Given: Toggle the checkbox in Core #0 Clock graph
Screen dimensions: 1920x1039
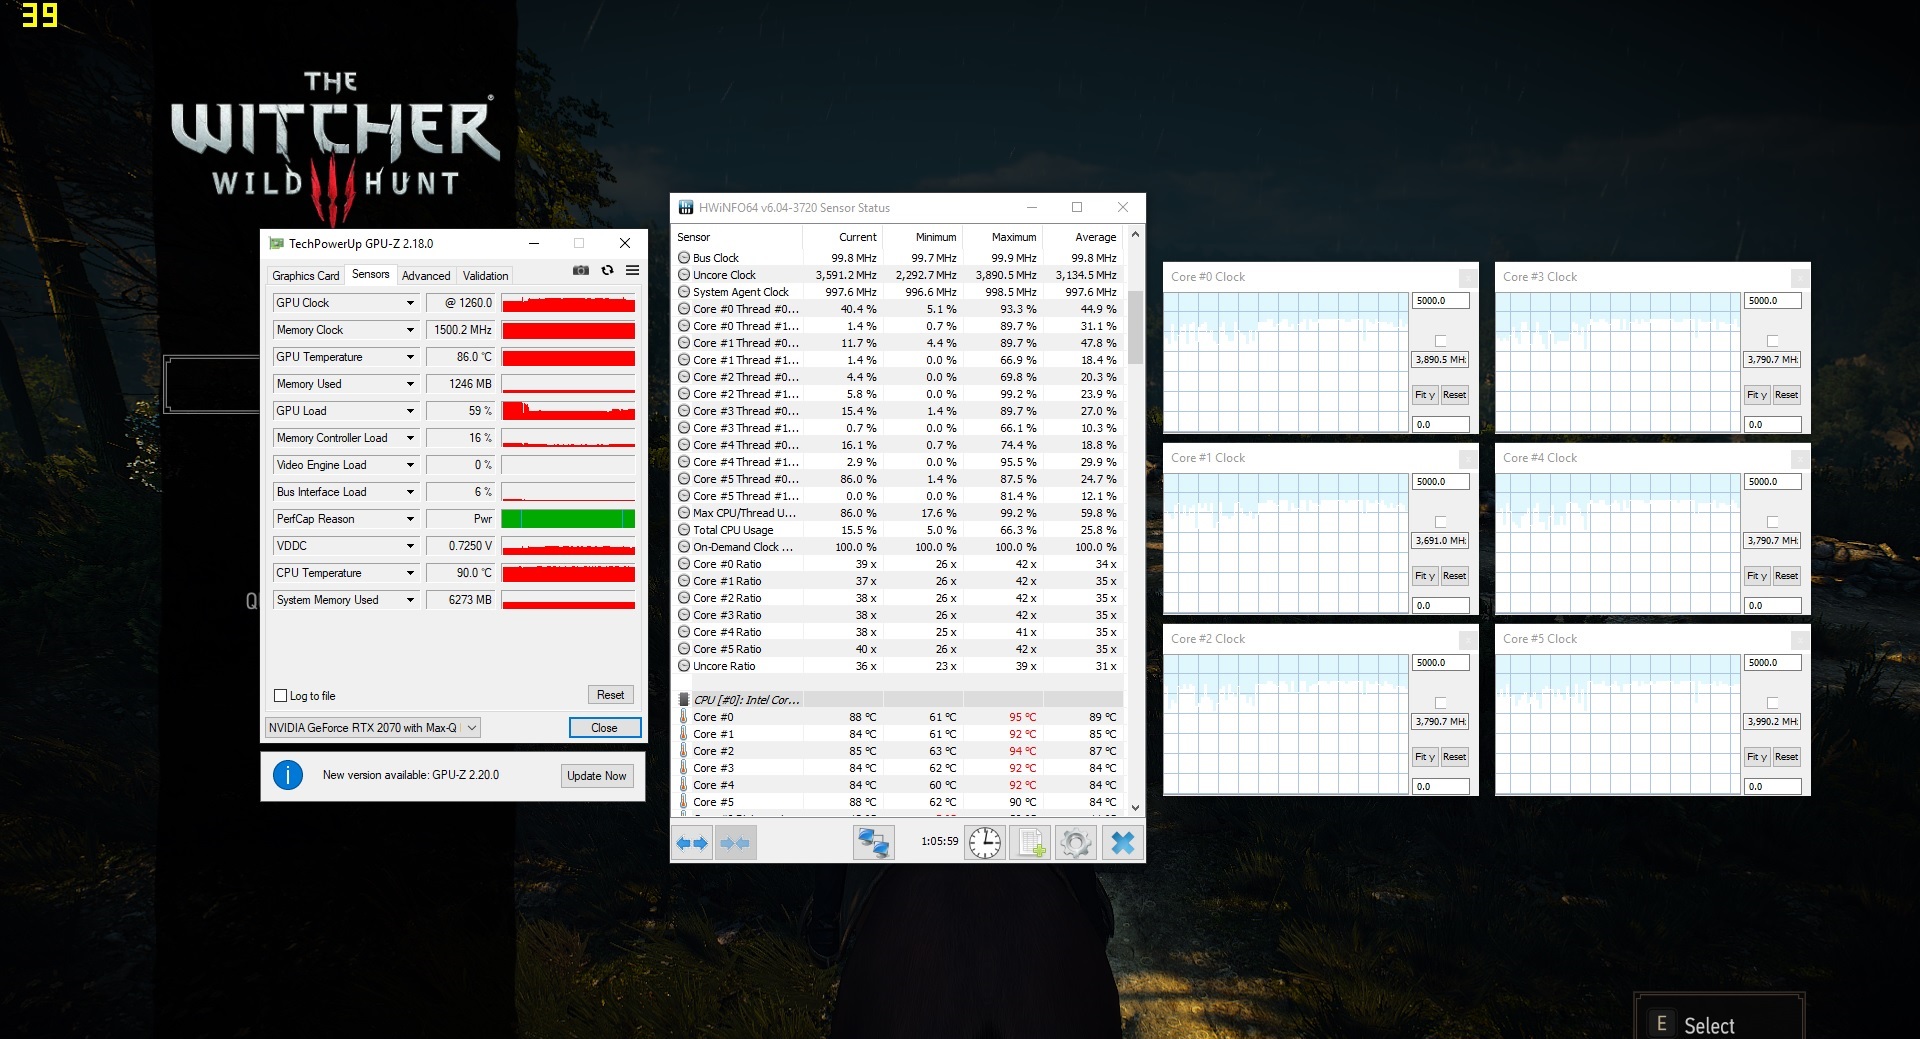Looking at the screenshot, I should pos(1441,341).
